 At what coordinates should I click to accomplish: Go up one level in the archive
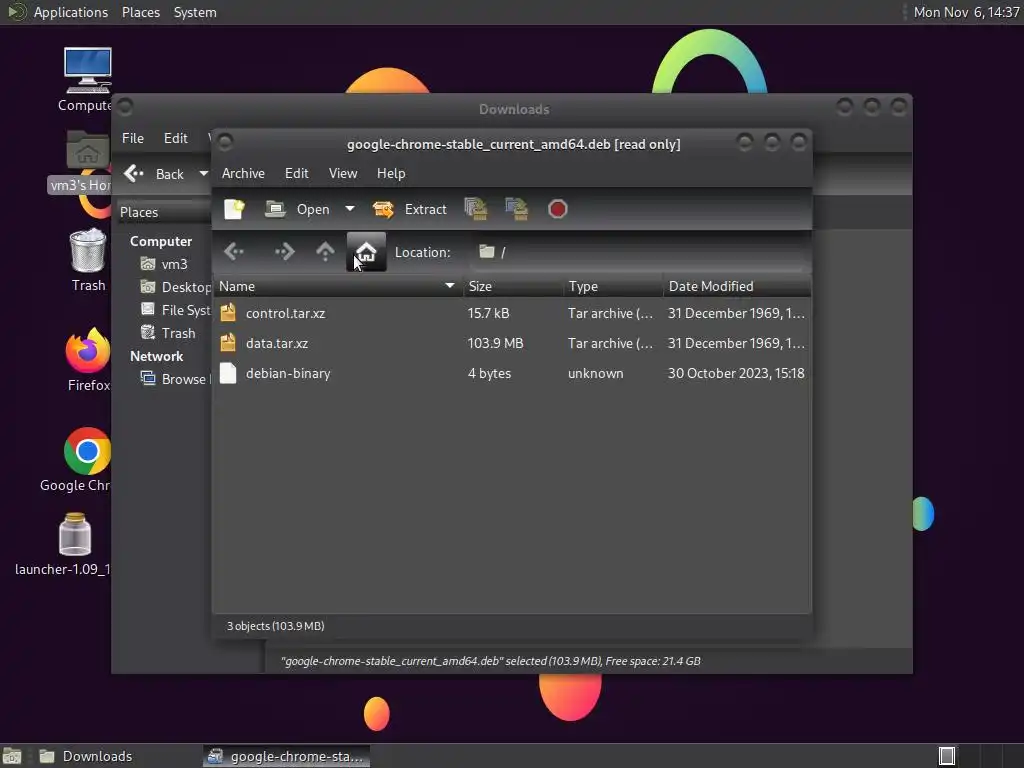[x=325, y=251]
